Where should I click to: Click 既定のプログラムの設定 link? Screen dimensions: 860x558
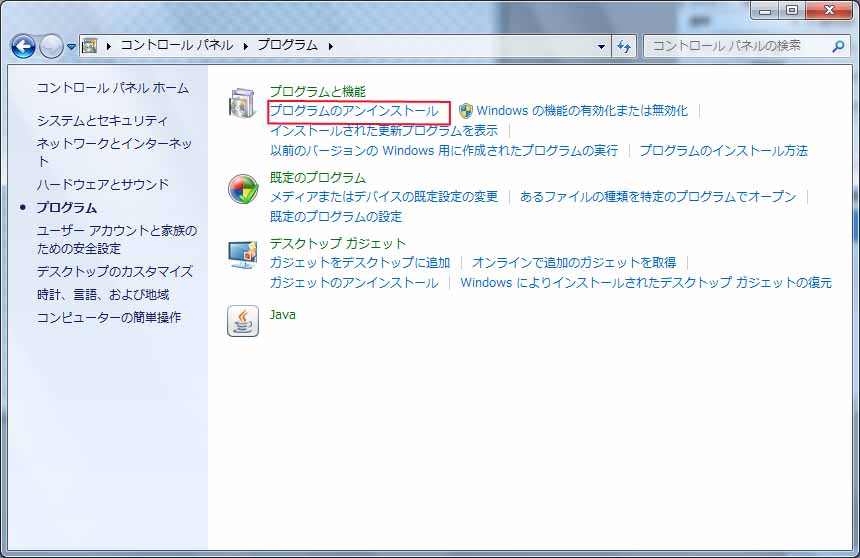pyautogui.click(x=336, y=217)
